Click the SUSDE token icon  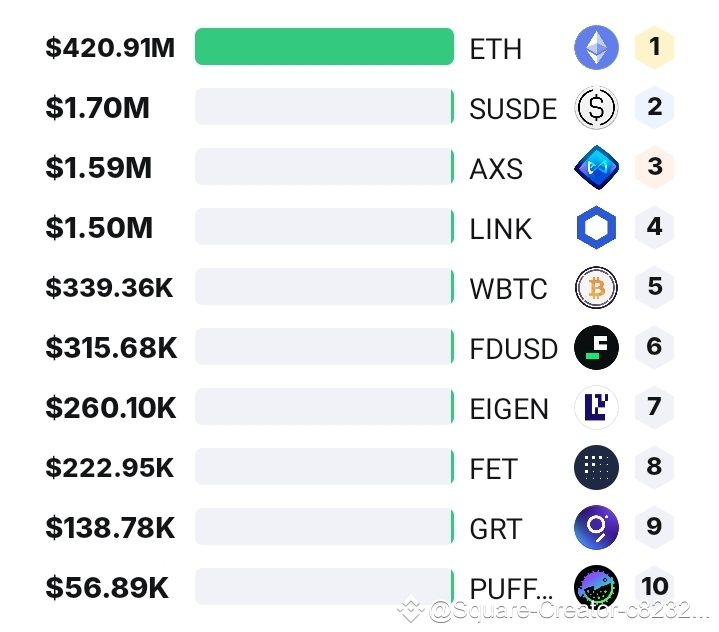[596, 108]
